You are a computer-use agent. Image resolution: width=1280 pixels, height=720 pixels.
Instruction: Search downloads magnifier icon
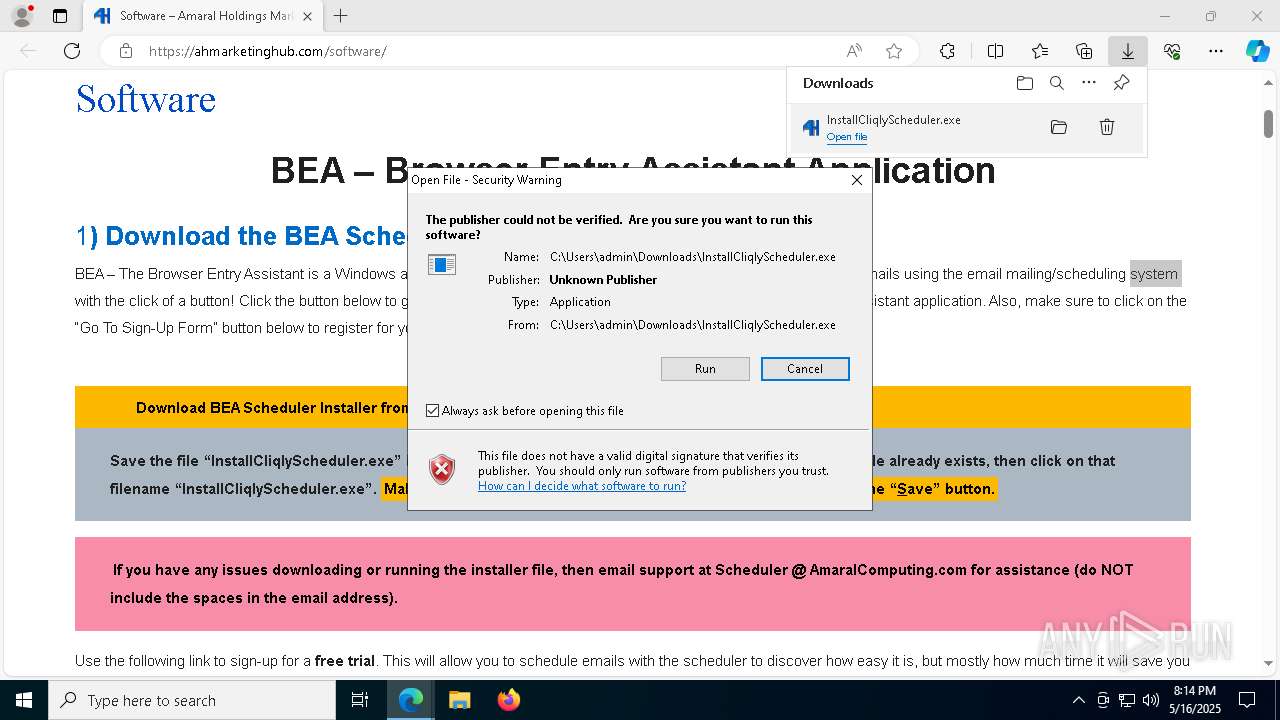pos(1057,83)
